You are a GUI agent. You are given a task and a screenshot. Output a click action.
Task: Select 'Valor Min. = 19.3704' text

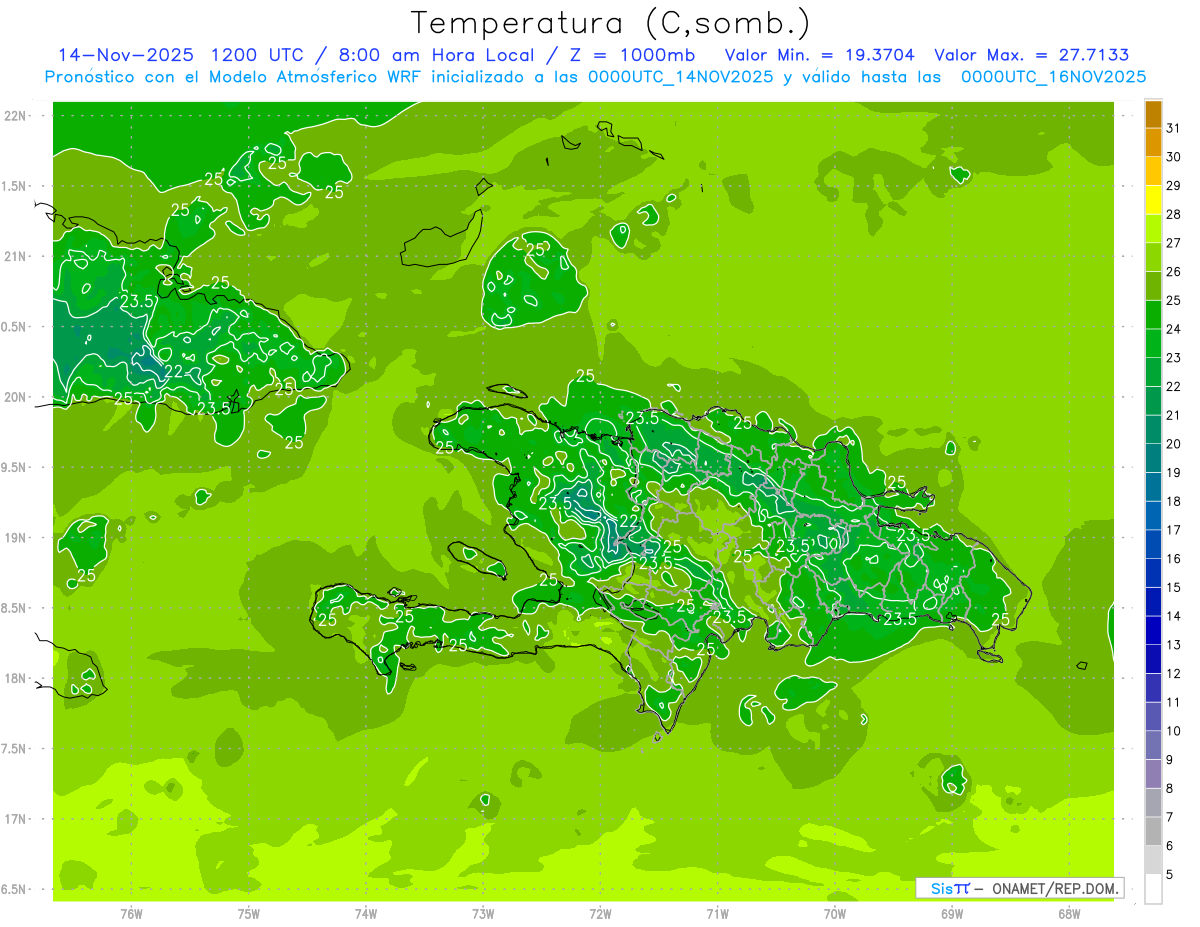(820, 55)
